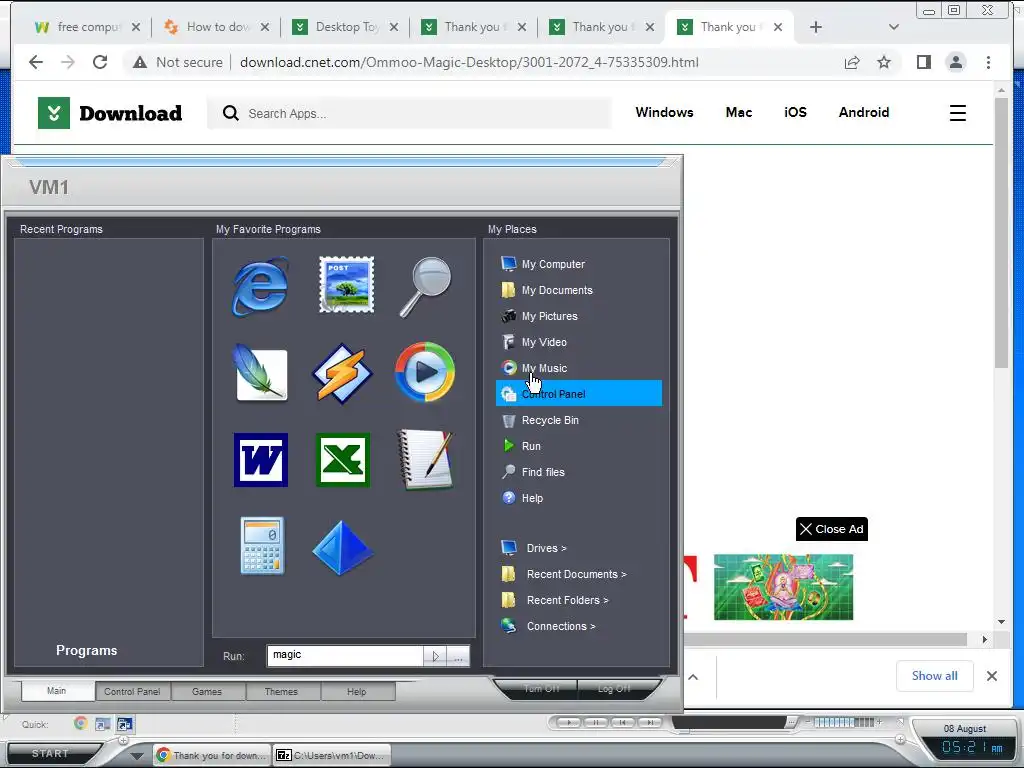Expand taskbar dropdown arrow next to START
1024x768 pixels.
[x=136, y=756]
